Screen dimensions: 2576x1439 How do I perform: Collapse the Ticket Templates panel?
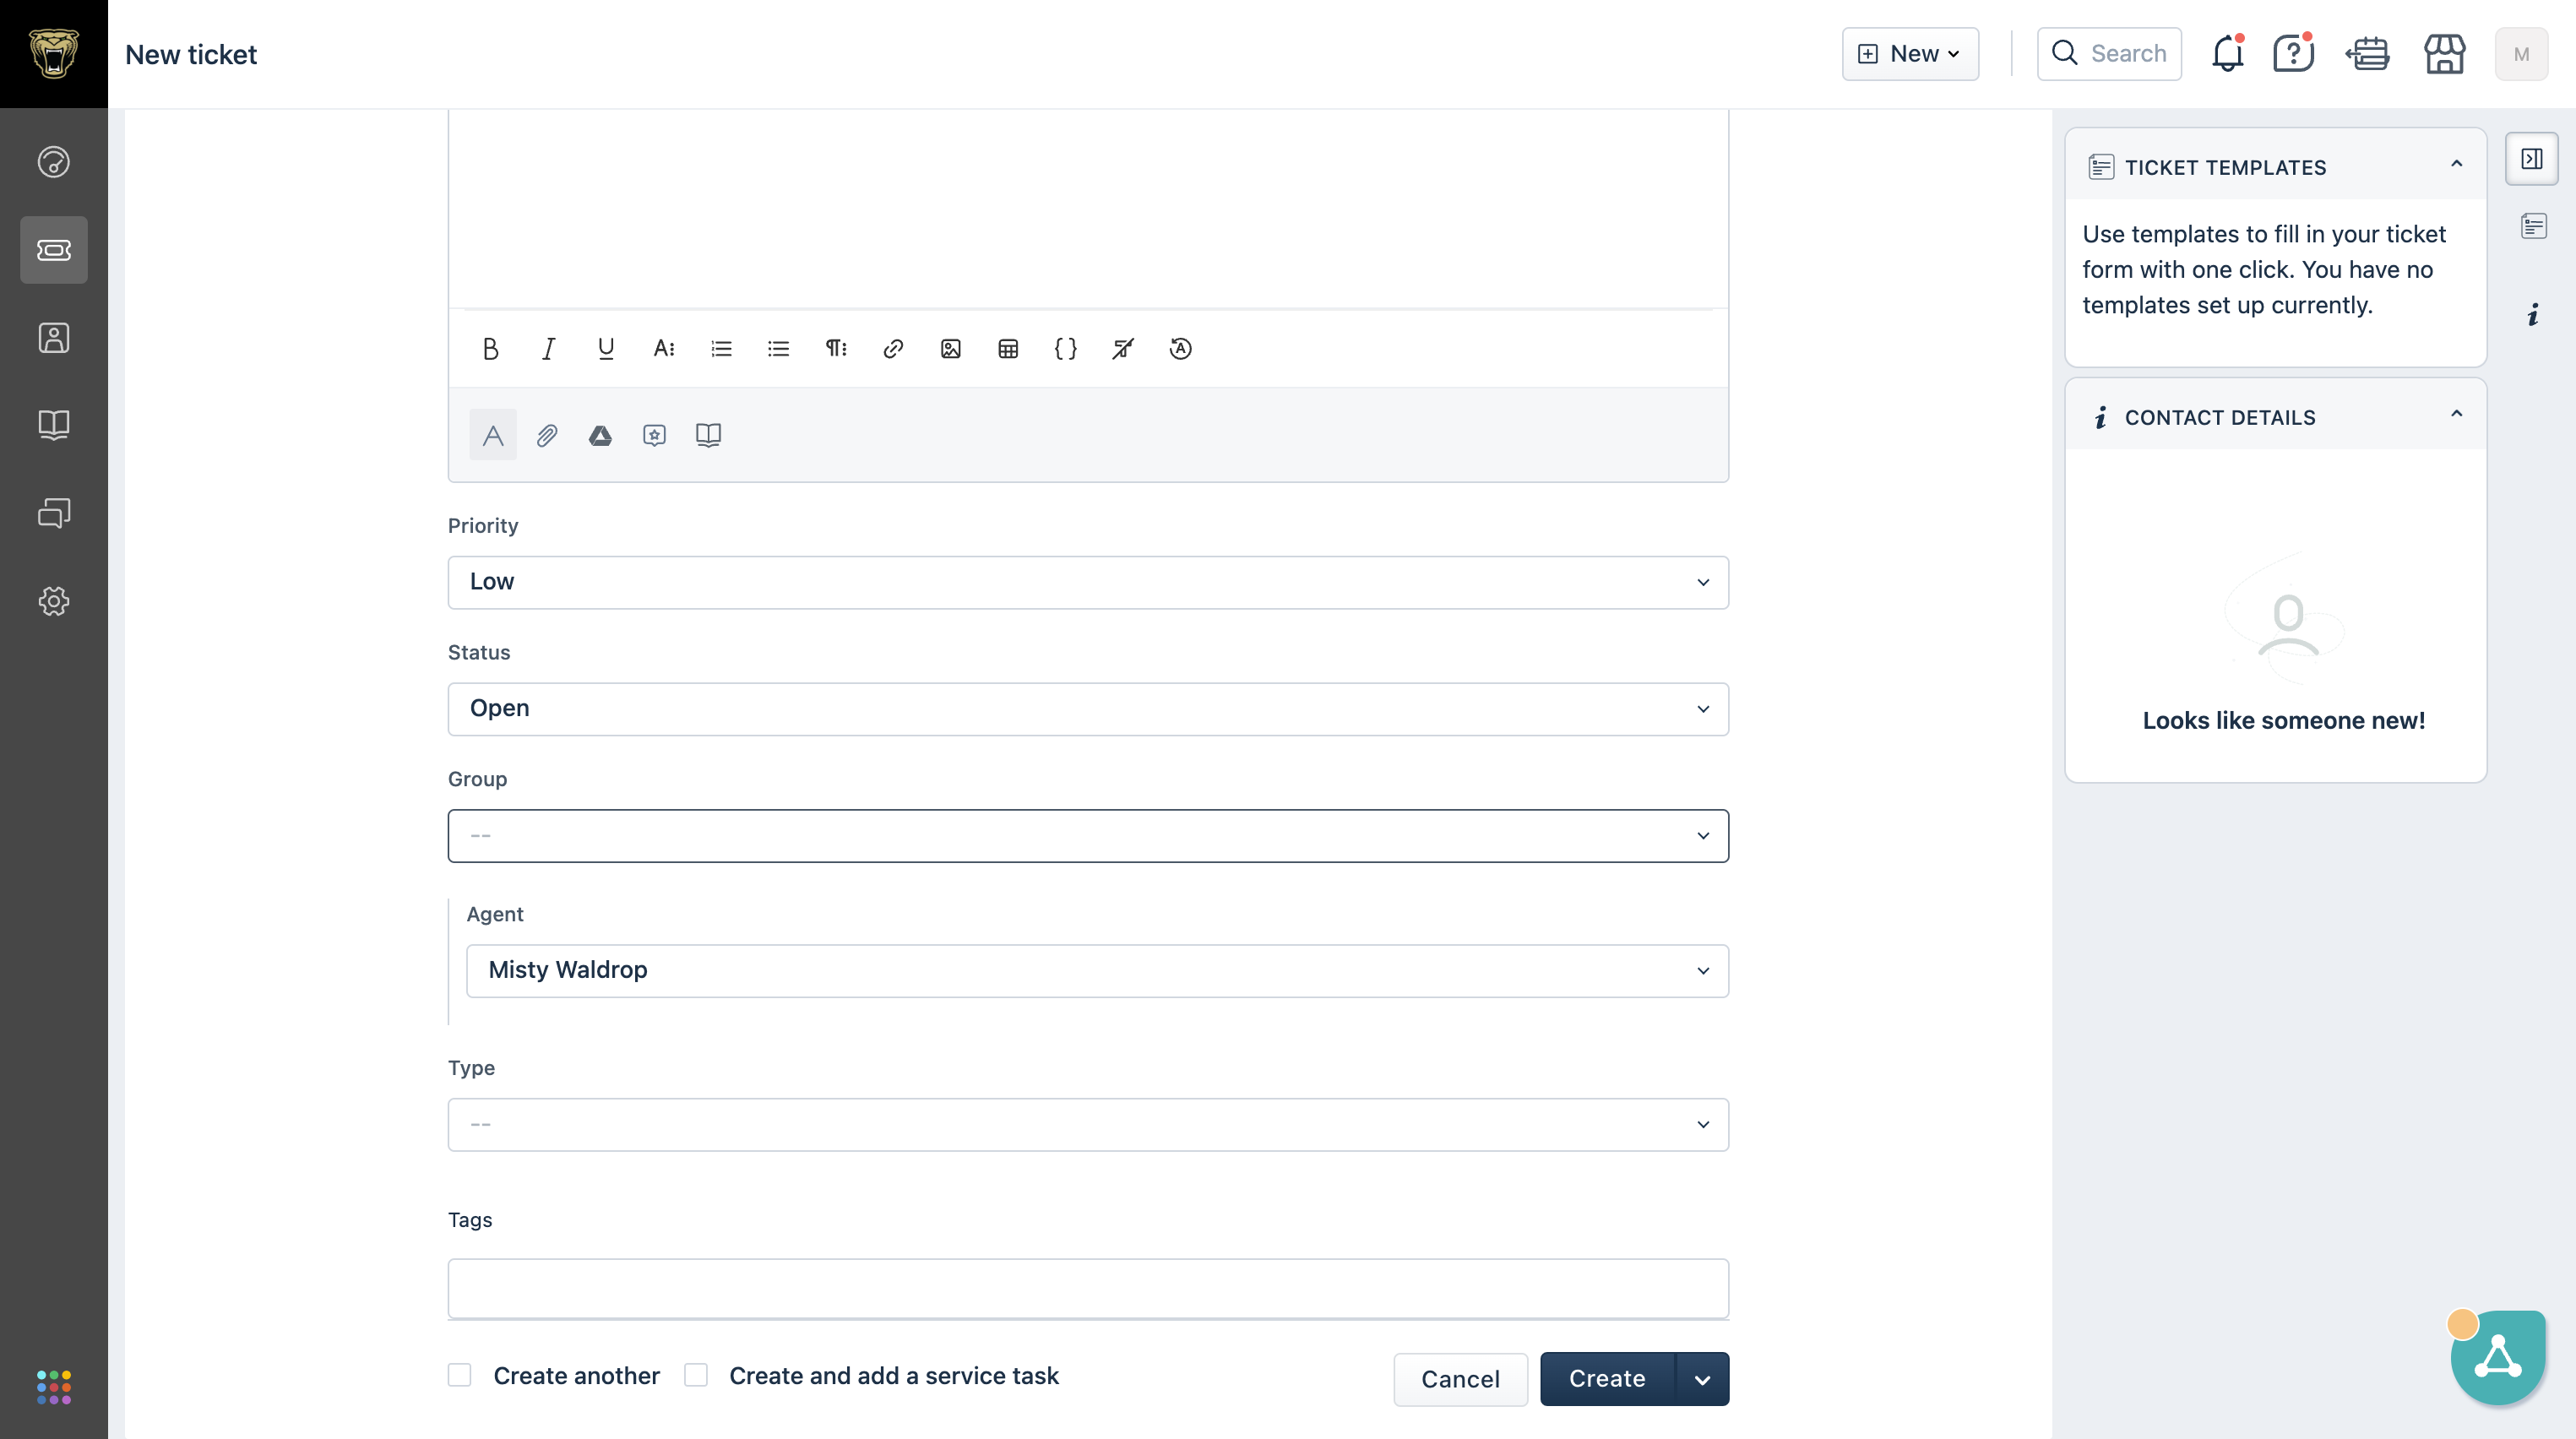(x=2456, y=165)
